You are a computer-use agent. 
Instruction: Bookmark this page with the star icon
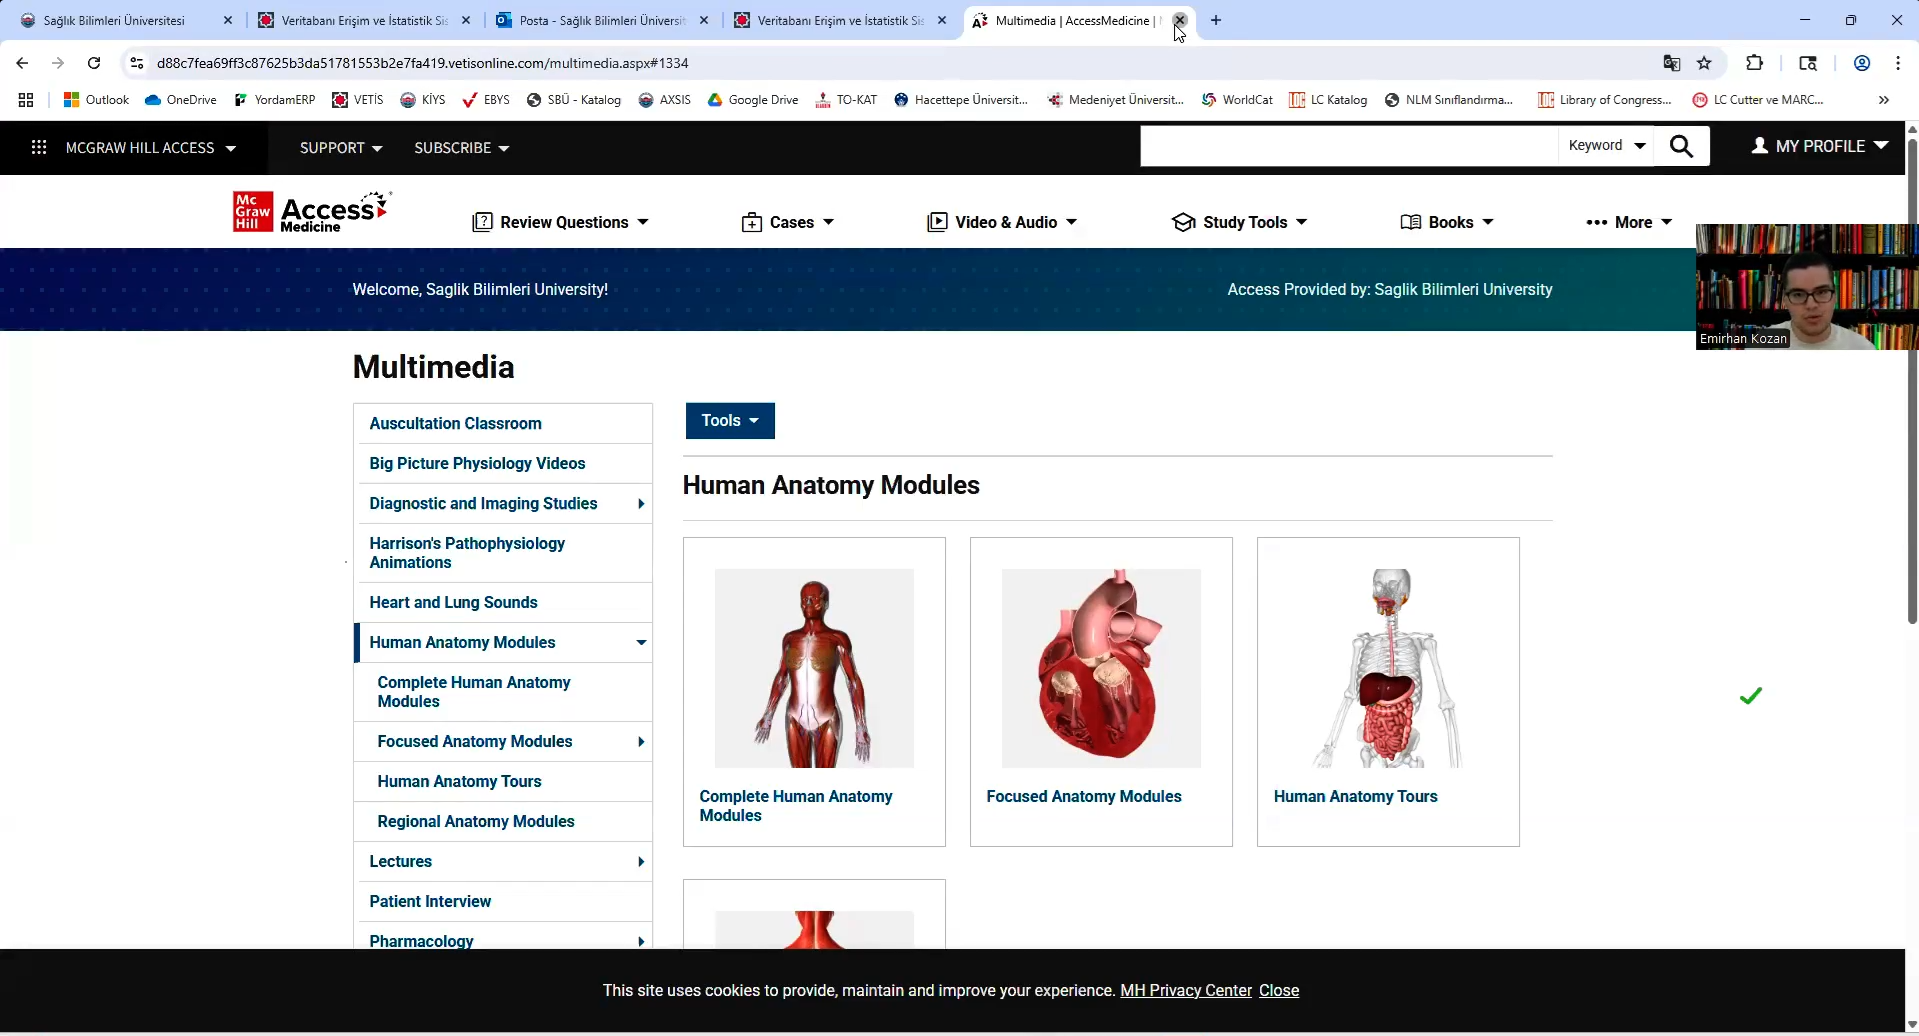point(1704,63)
